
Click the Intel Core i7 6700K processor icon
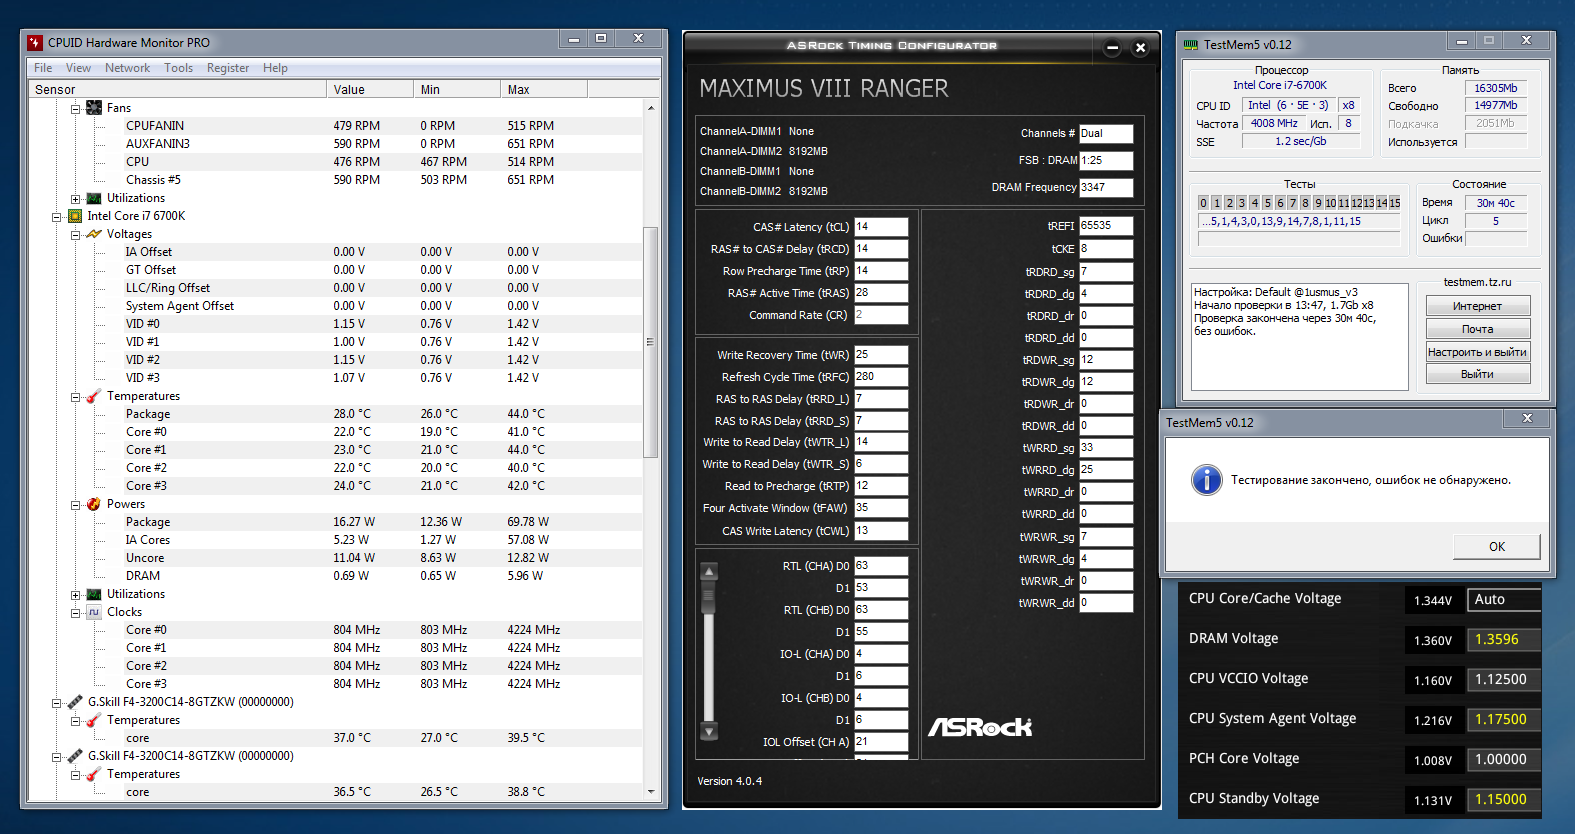pos(75,216)
